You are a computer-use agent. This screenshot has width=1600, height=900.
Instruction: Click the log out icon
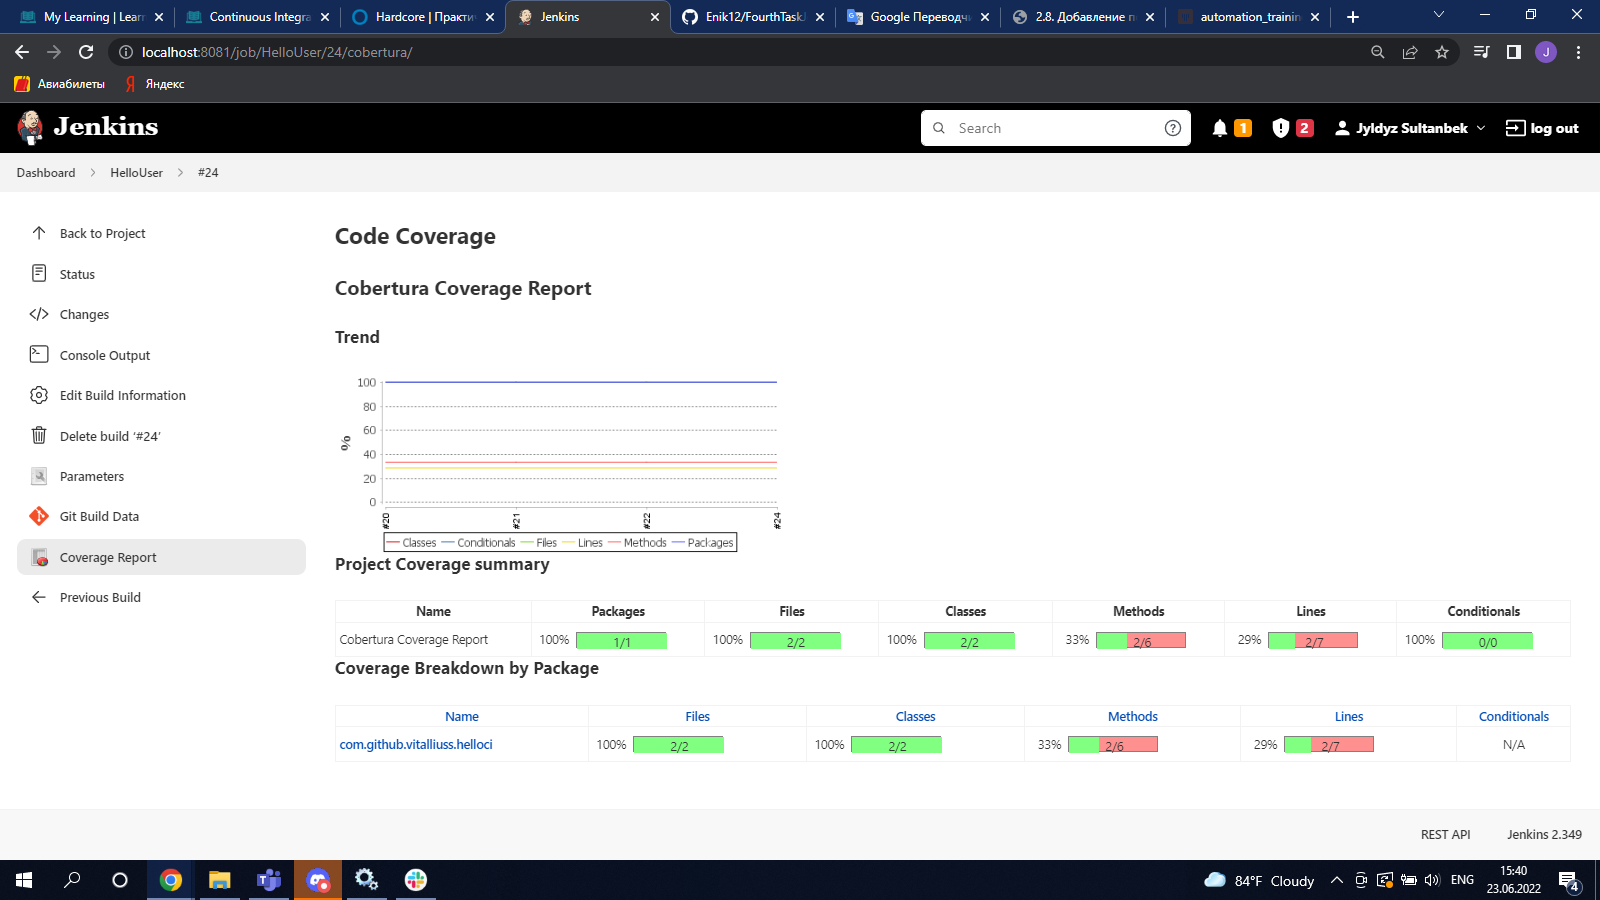pos(1515,128)
